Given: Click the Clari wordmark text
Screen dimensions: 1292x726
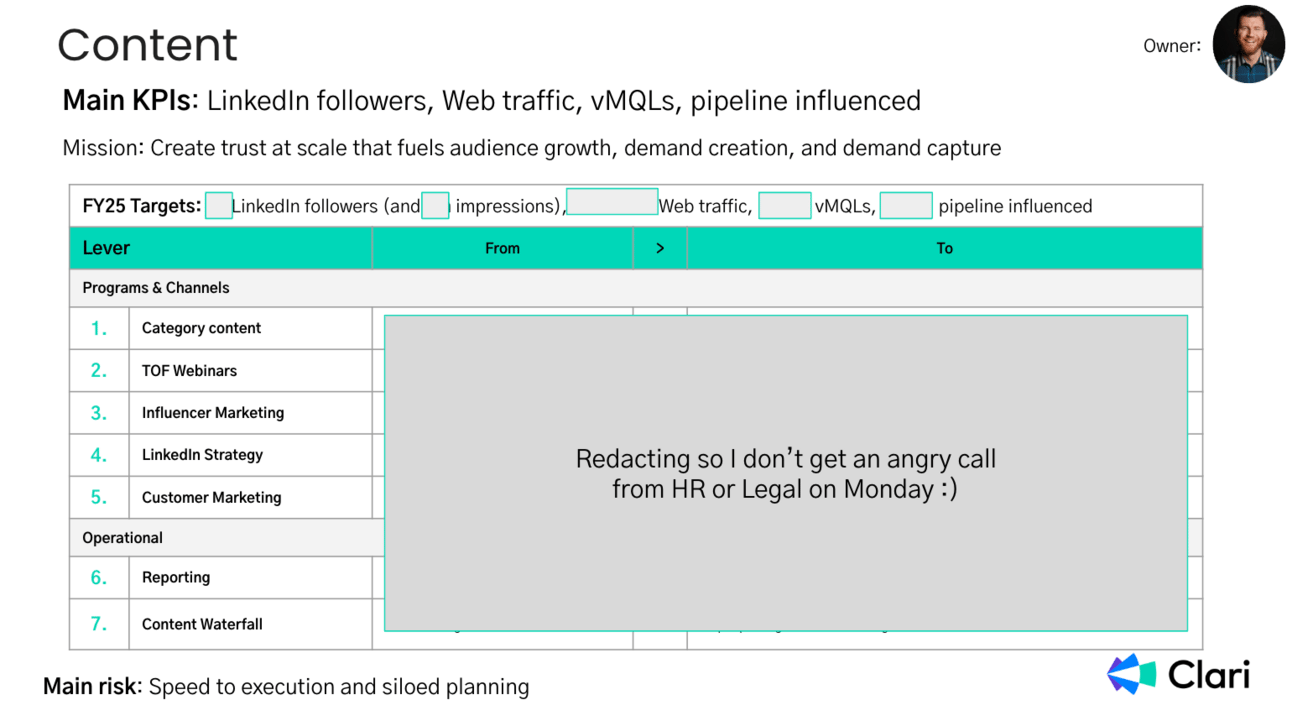Looking at the screenshot, I should point(1209,675).
